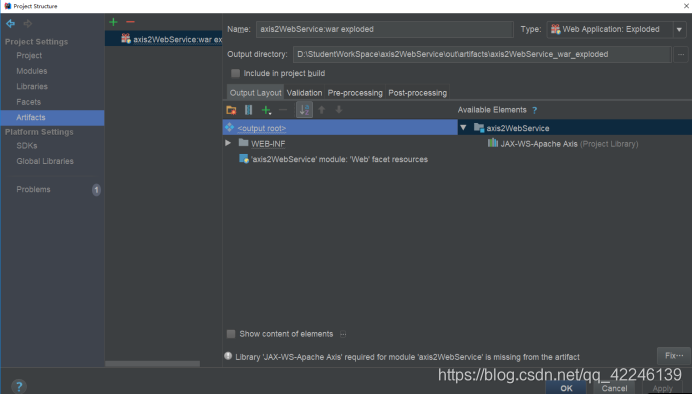This screenshot has width=692, height=394.
Task: Remove element from output layout toolbar
Action: point(283,110)
